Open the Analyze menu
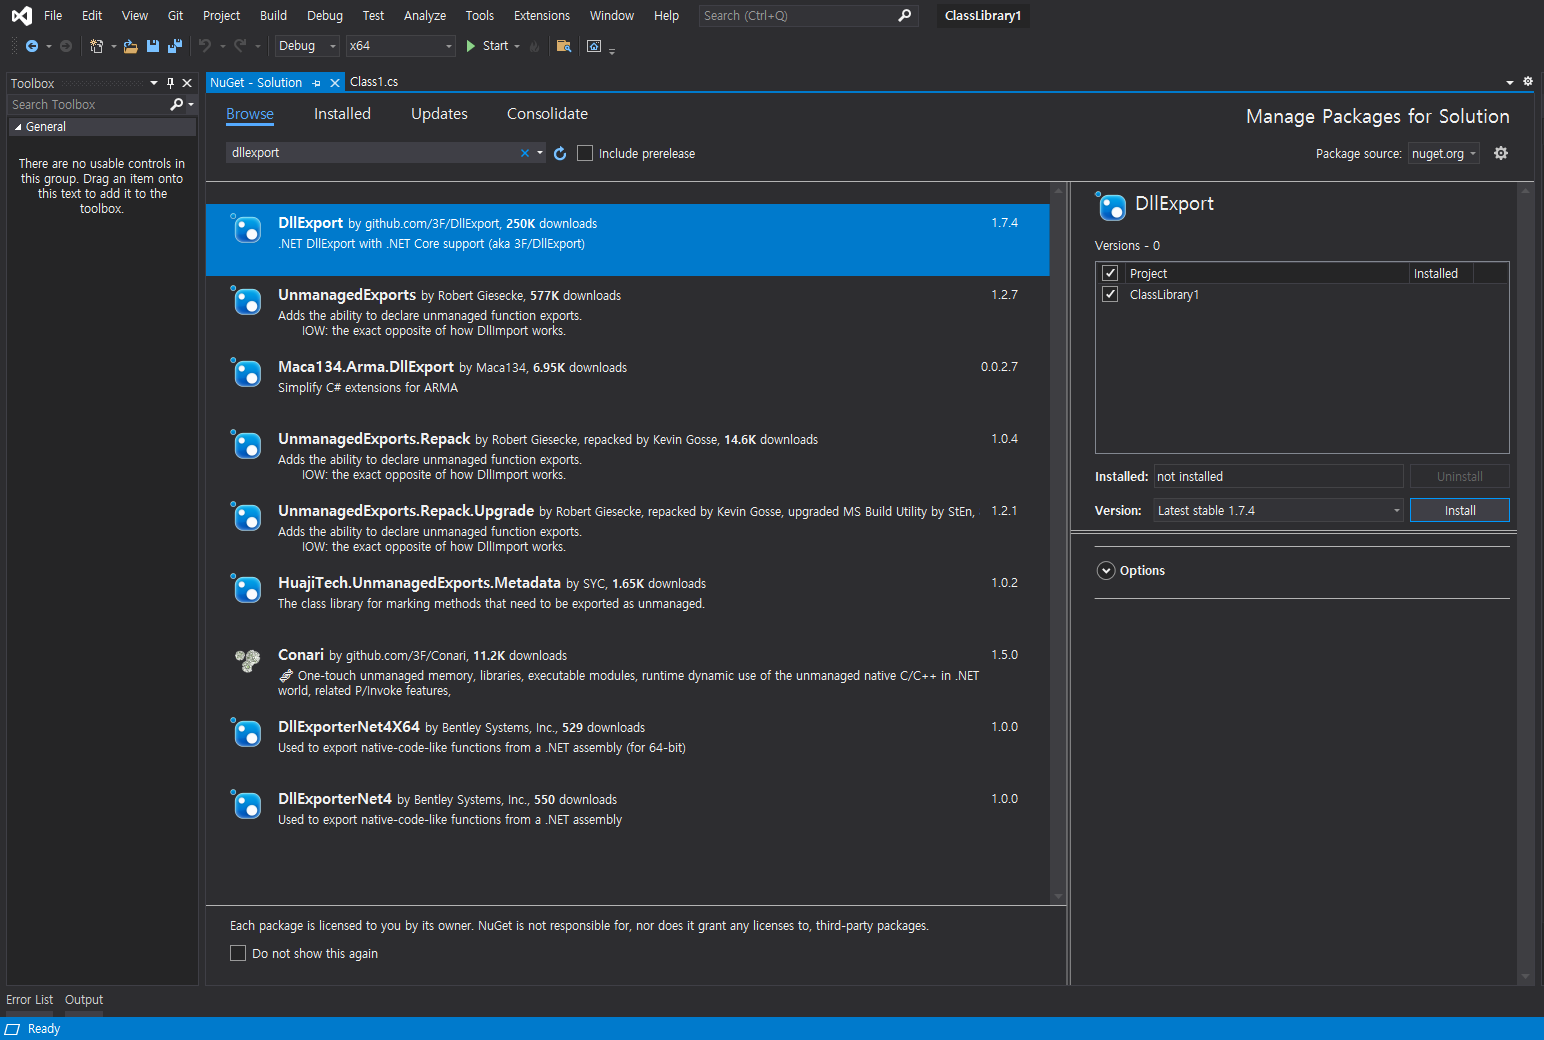Image resolution: width=1544 pixels, height=1040 pixels. (425, 16)
